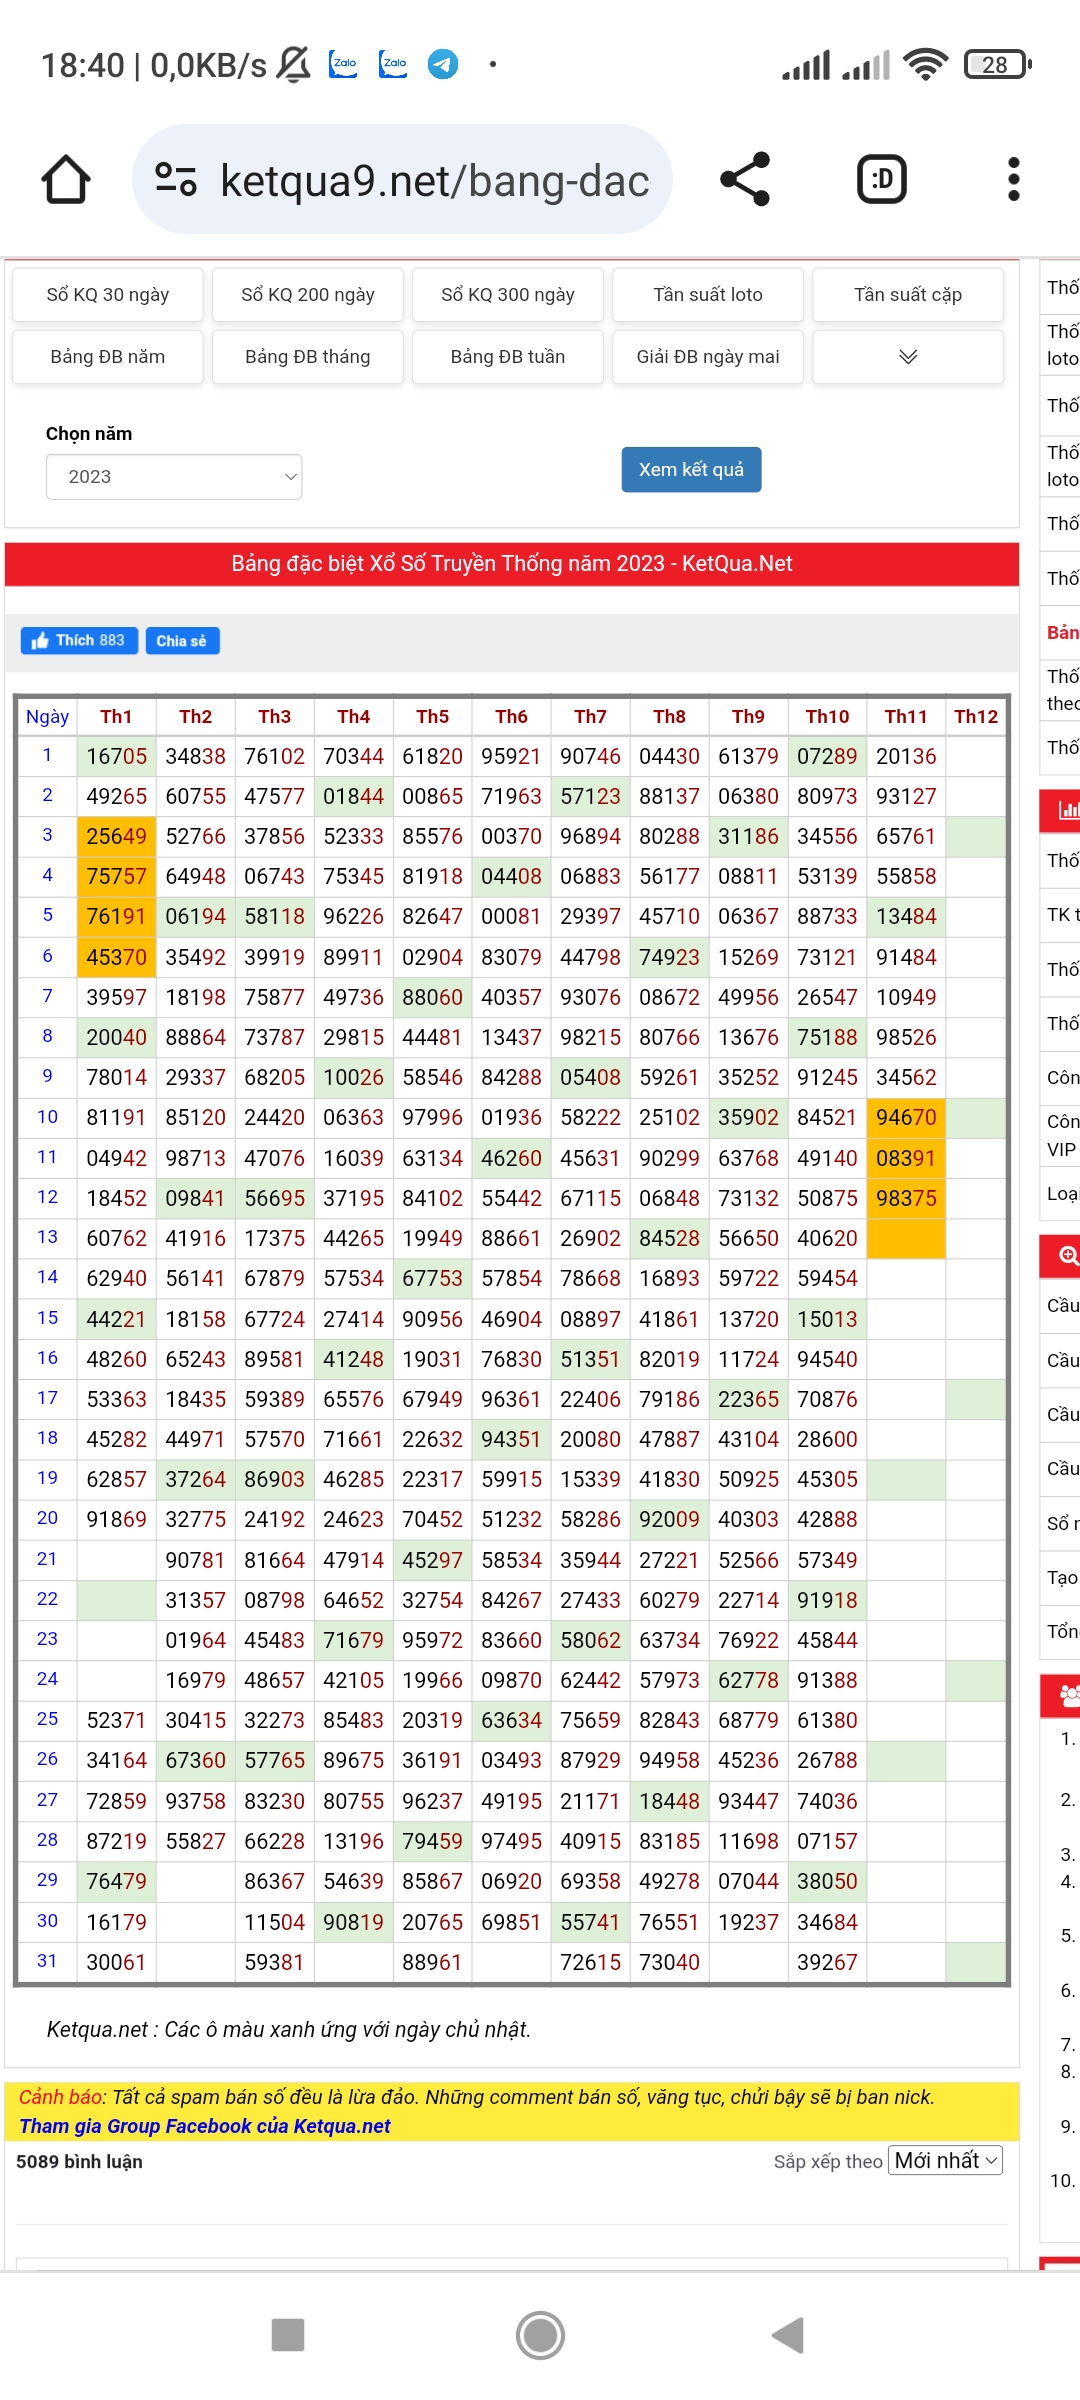1080x2400 pixels.
Task: Tap the share icon
Action: tap(745, 180)
